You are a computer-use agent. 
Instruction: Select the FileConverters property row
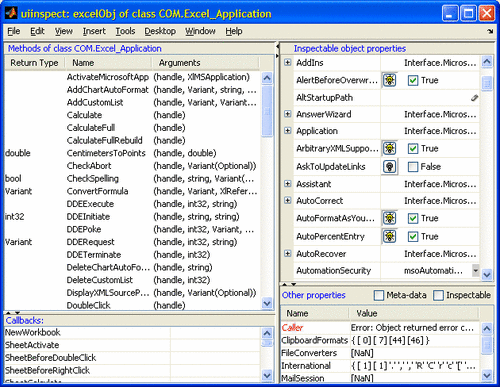(380, 353)
